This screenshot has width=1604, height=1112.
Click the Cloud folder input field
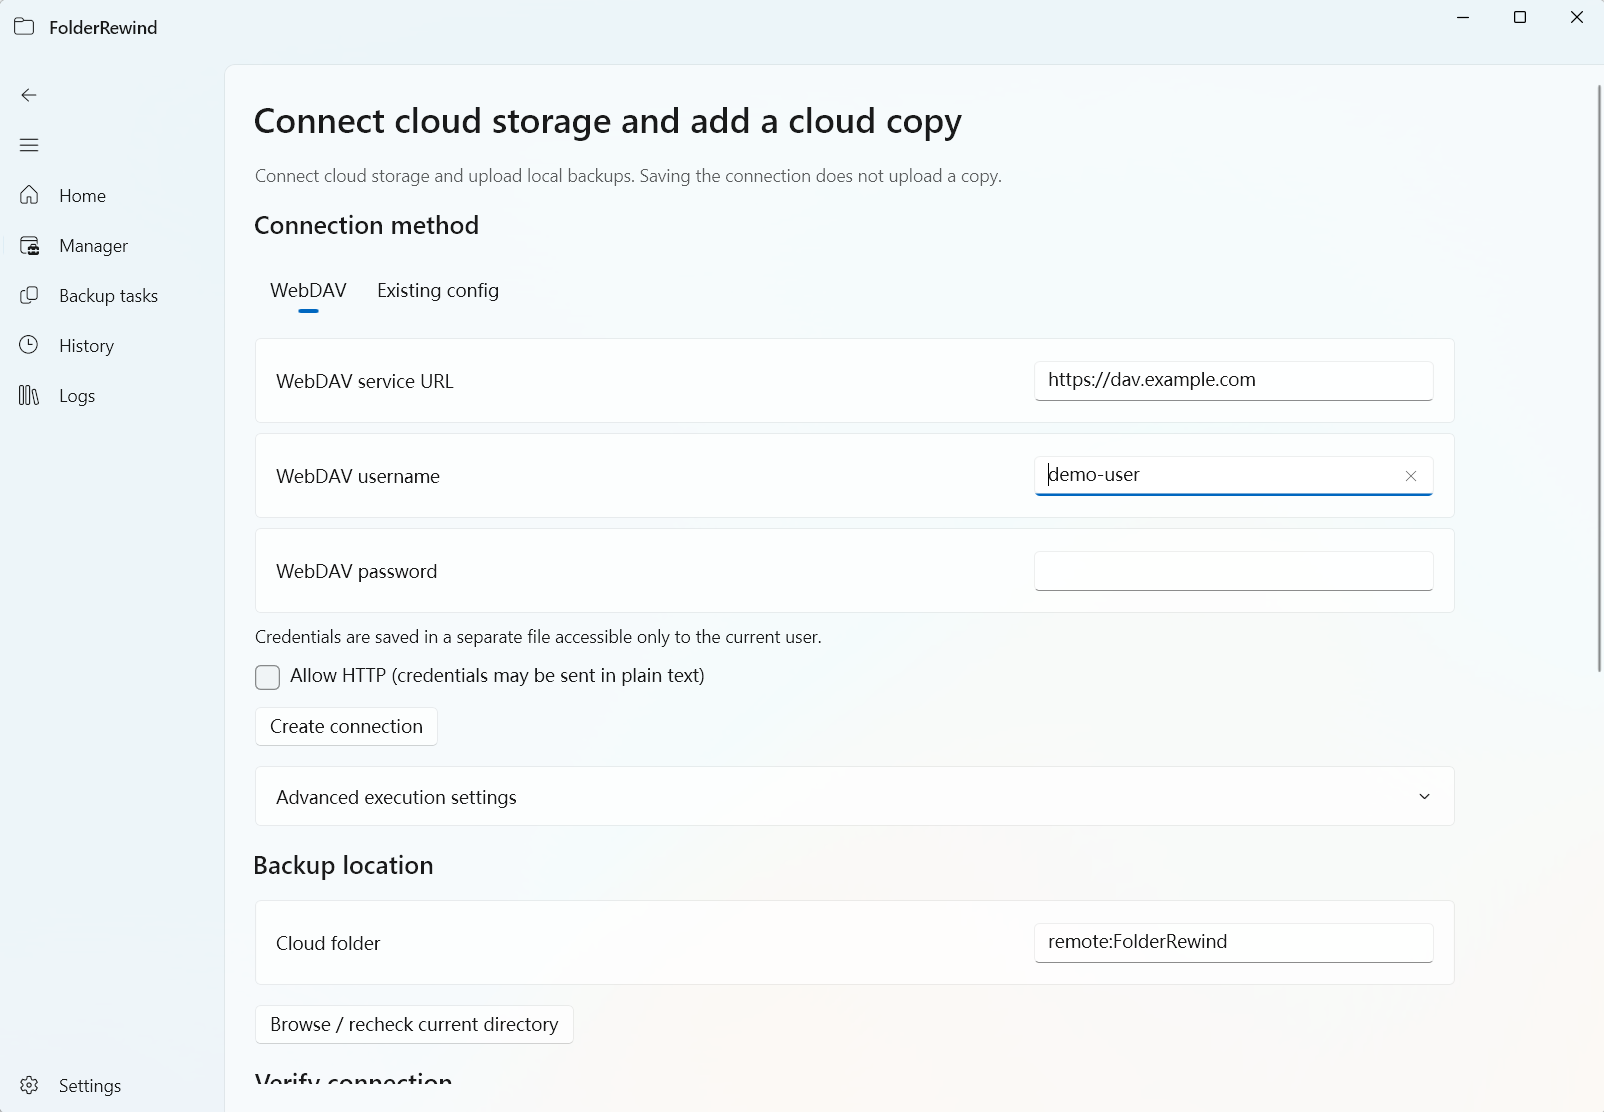(1233, 943)
